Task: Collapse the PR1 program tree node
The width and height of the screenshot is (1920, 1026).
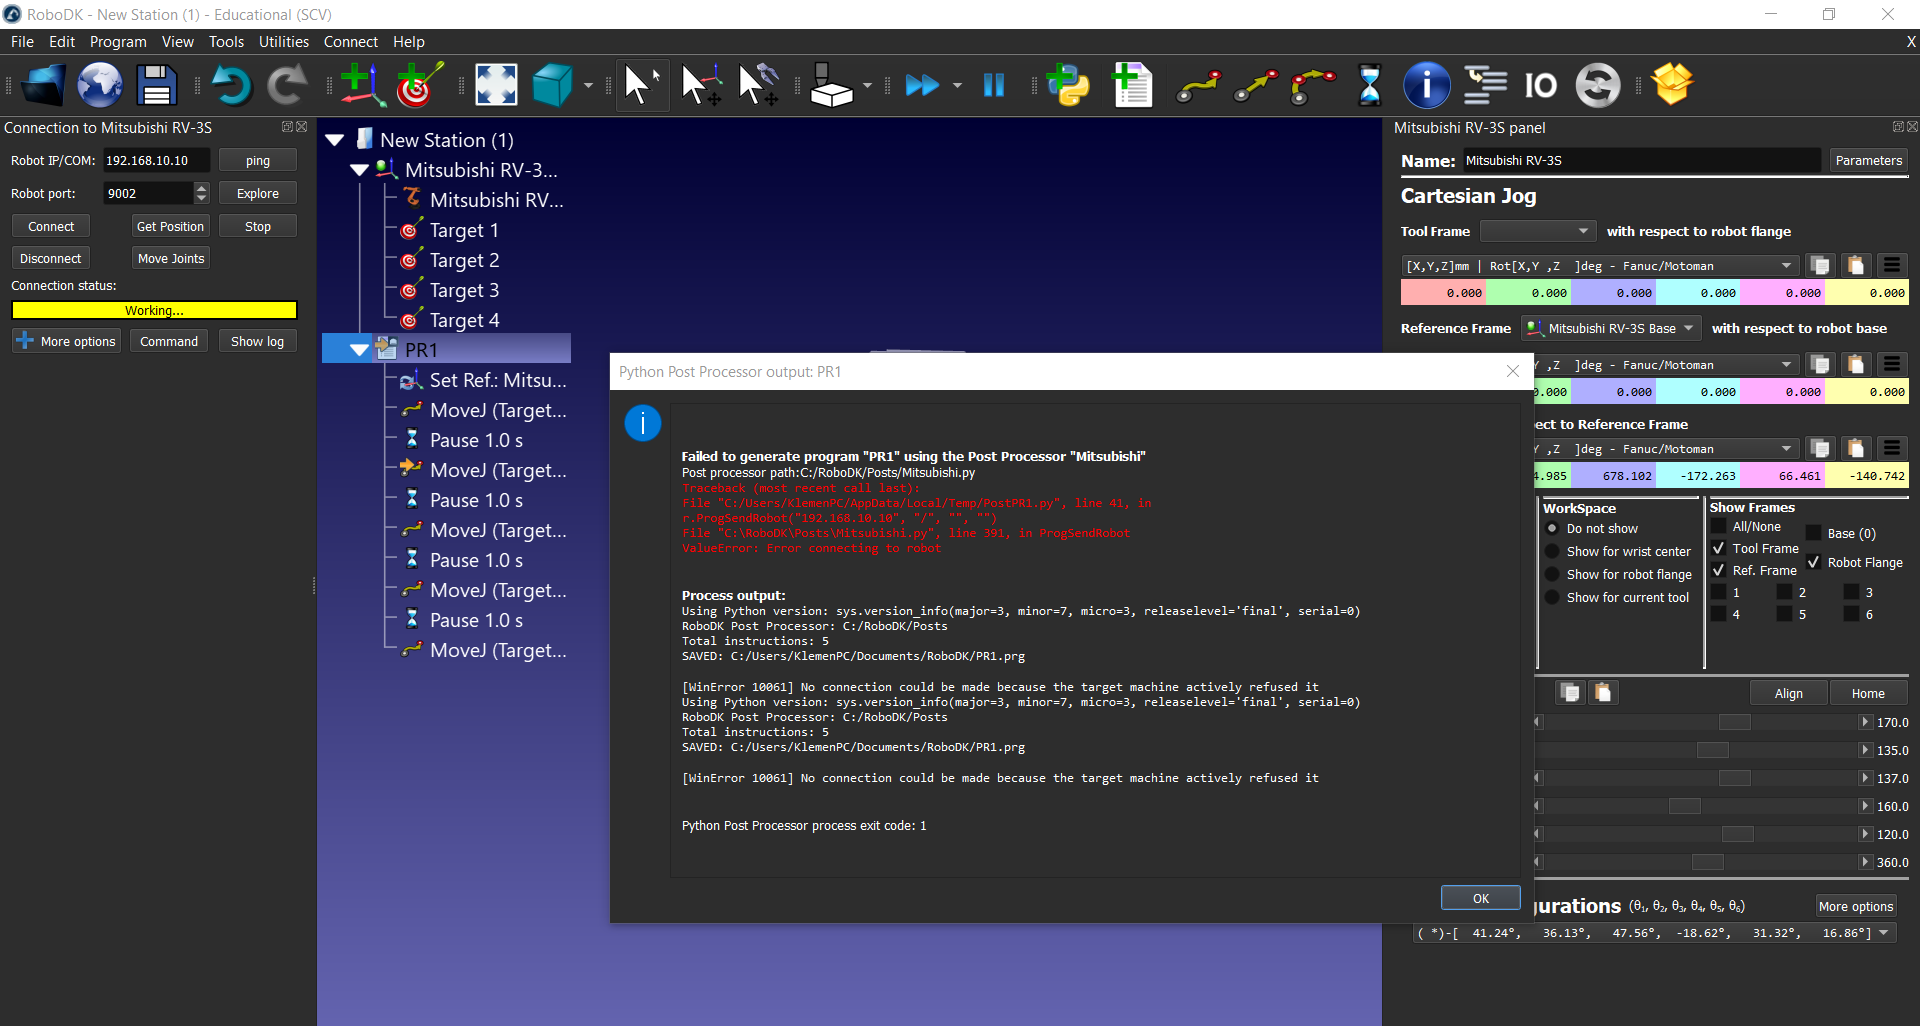Action: (359, 350)
